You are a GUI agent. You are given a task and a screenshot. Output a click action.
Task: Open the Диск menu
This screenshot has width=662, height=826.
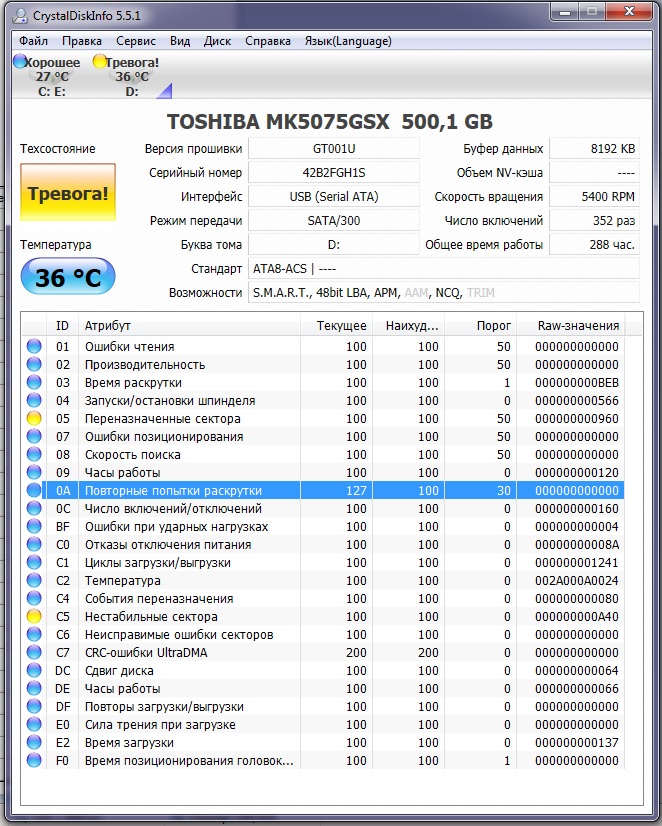click(217, 41)
